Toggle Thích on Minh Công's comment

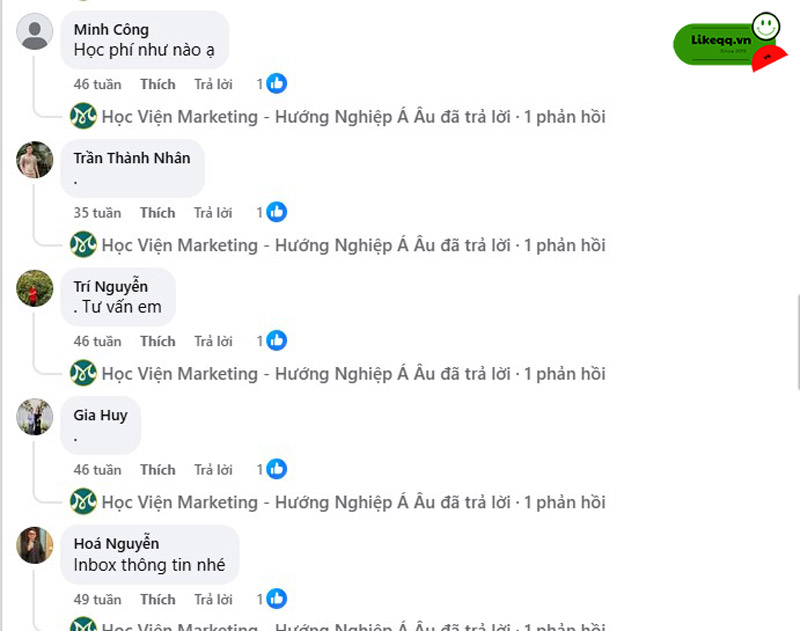(x=157, y=84)
